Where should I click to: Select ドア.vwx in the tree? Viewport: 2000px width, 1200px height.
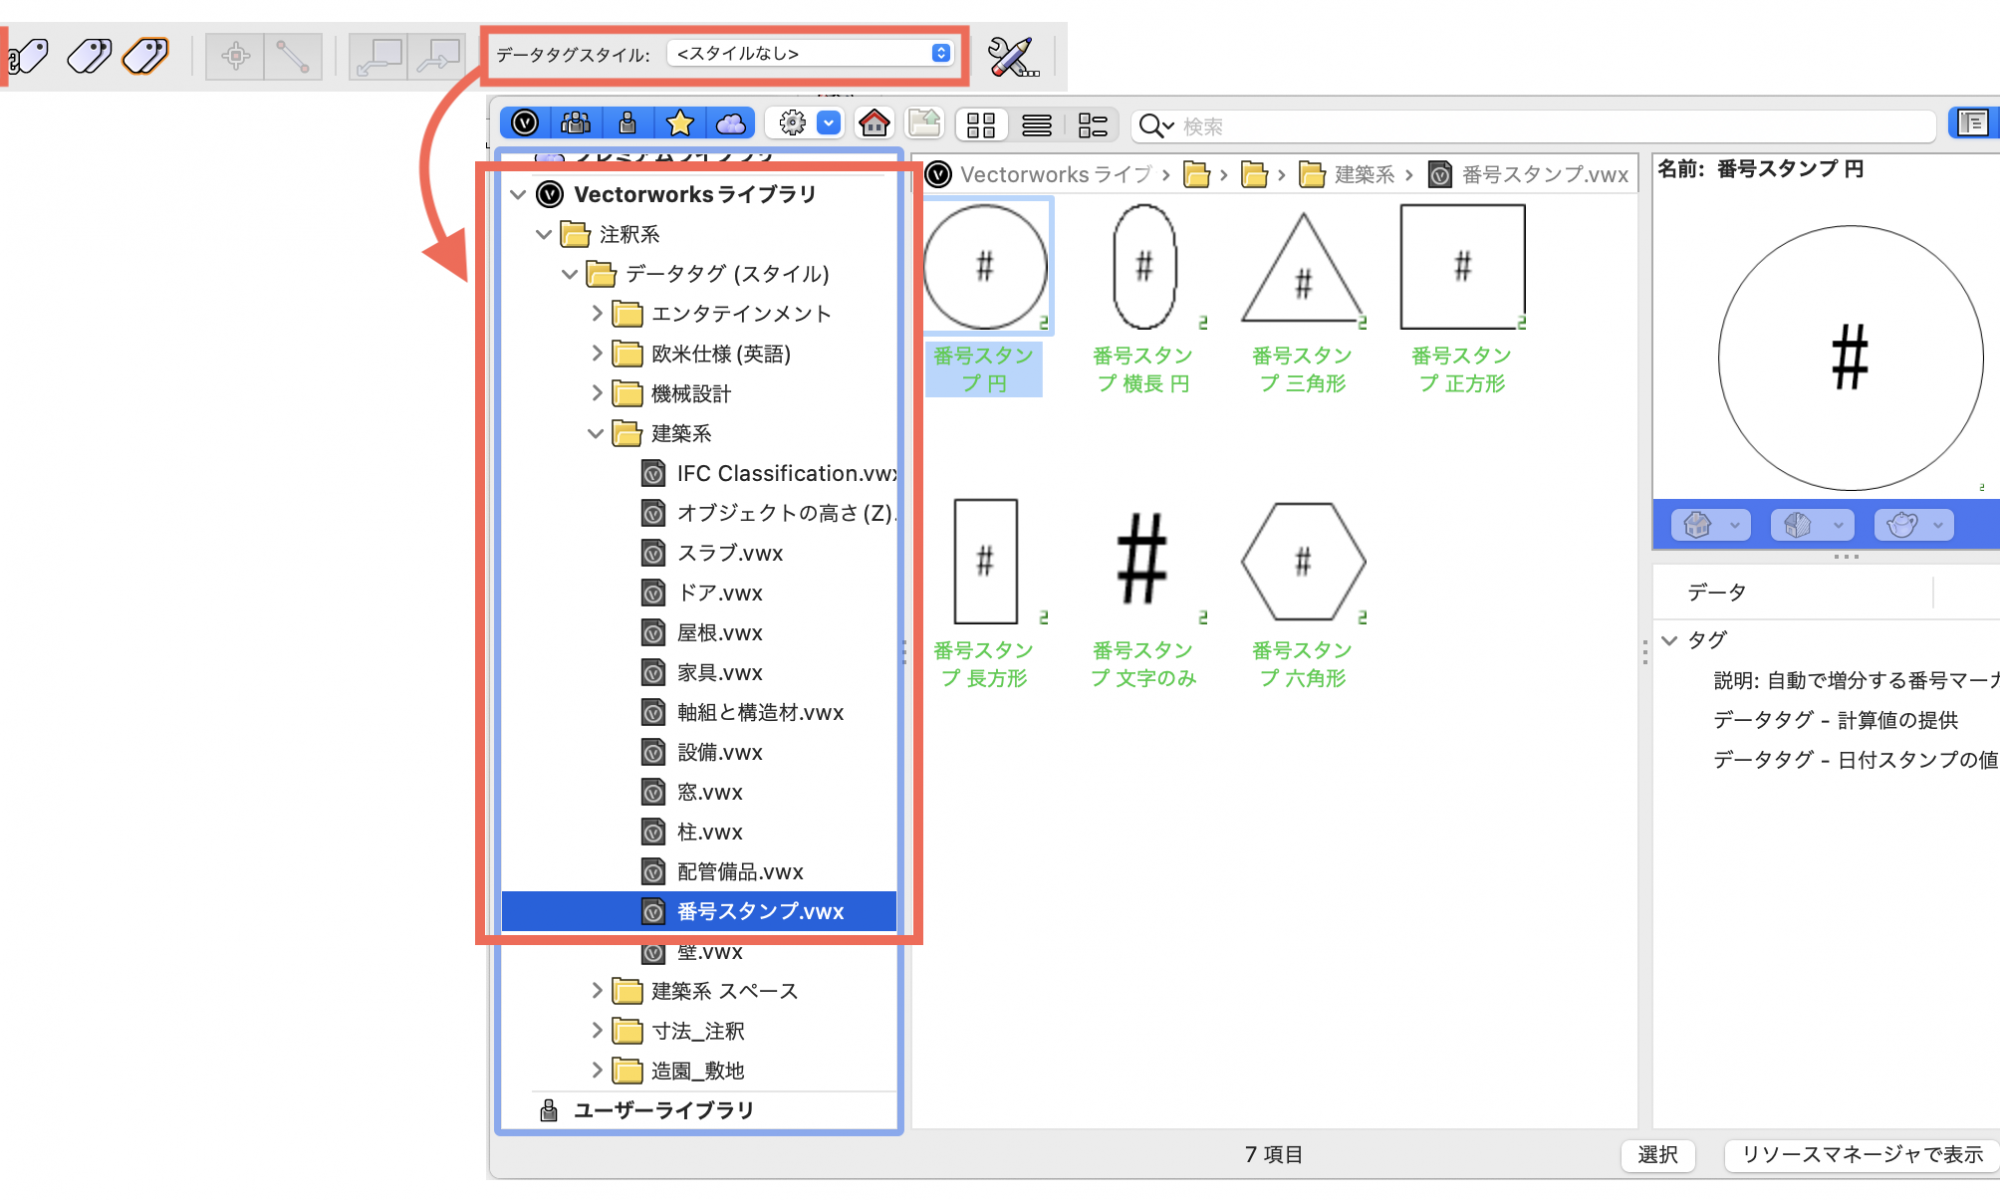click(701, 593)
